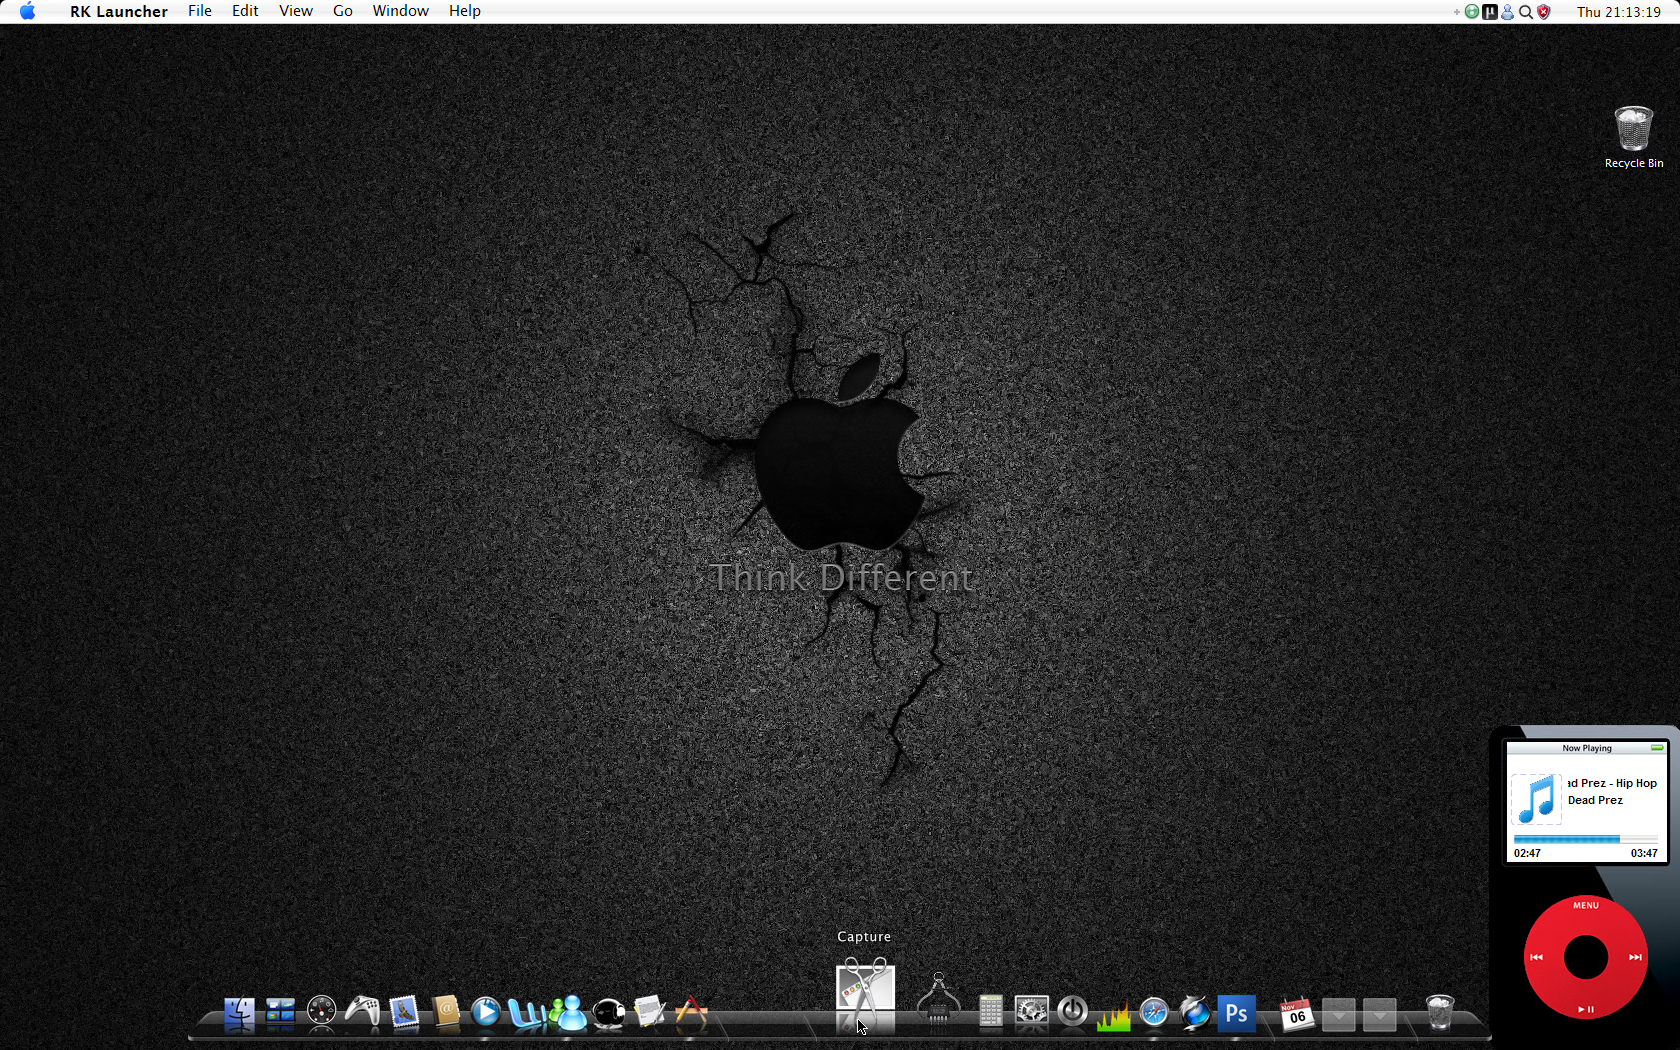
Task: Click the Messenger person tray icon
Action: [x=1508, y=12]
